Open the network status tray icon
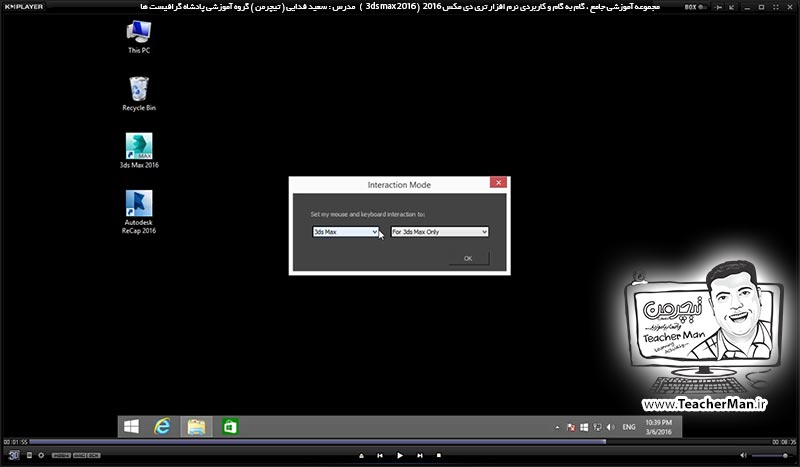800x467 pixels. pyautogui.click(x=597, y=427)
